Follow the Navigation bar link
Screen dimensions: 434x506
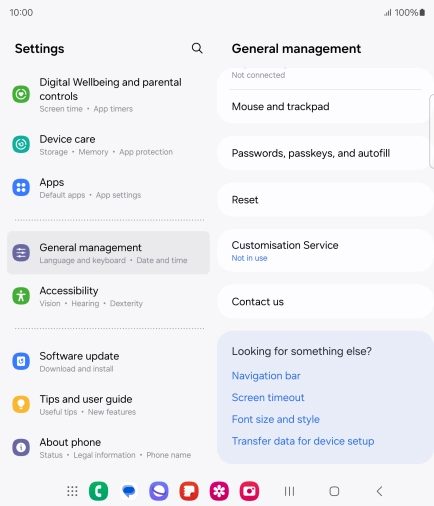[x=266, y=376]
